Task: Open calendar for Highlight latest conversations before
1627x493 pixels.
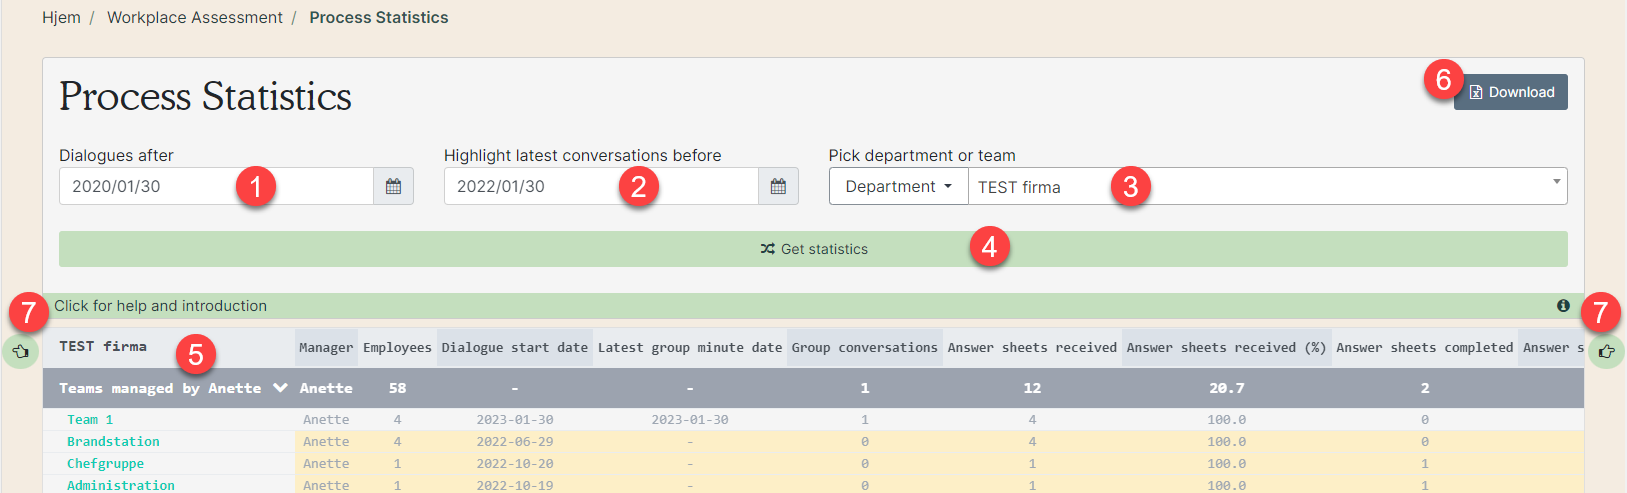Action: (x=778, y=186)
